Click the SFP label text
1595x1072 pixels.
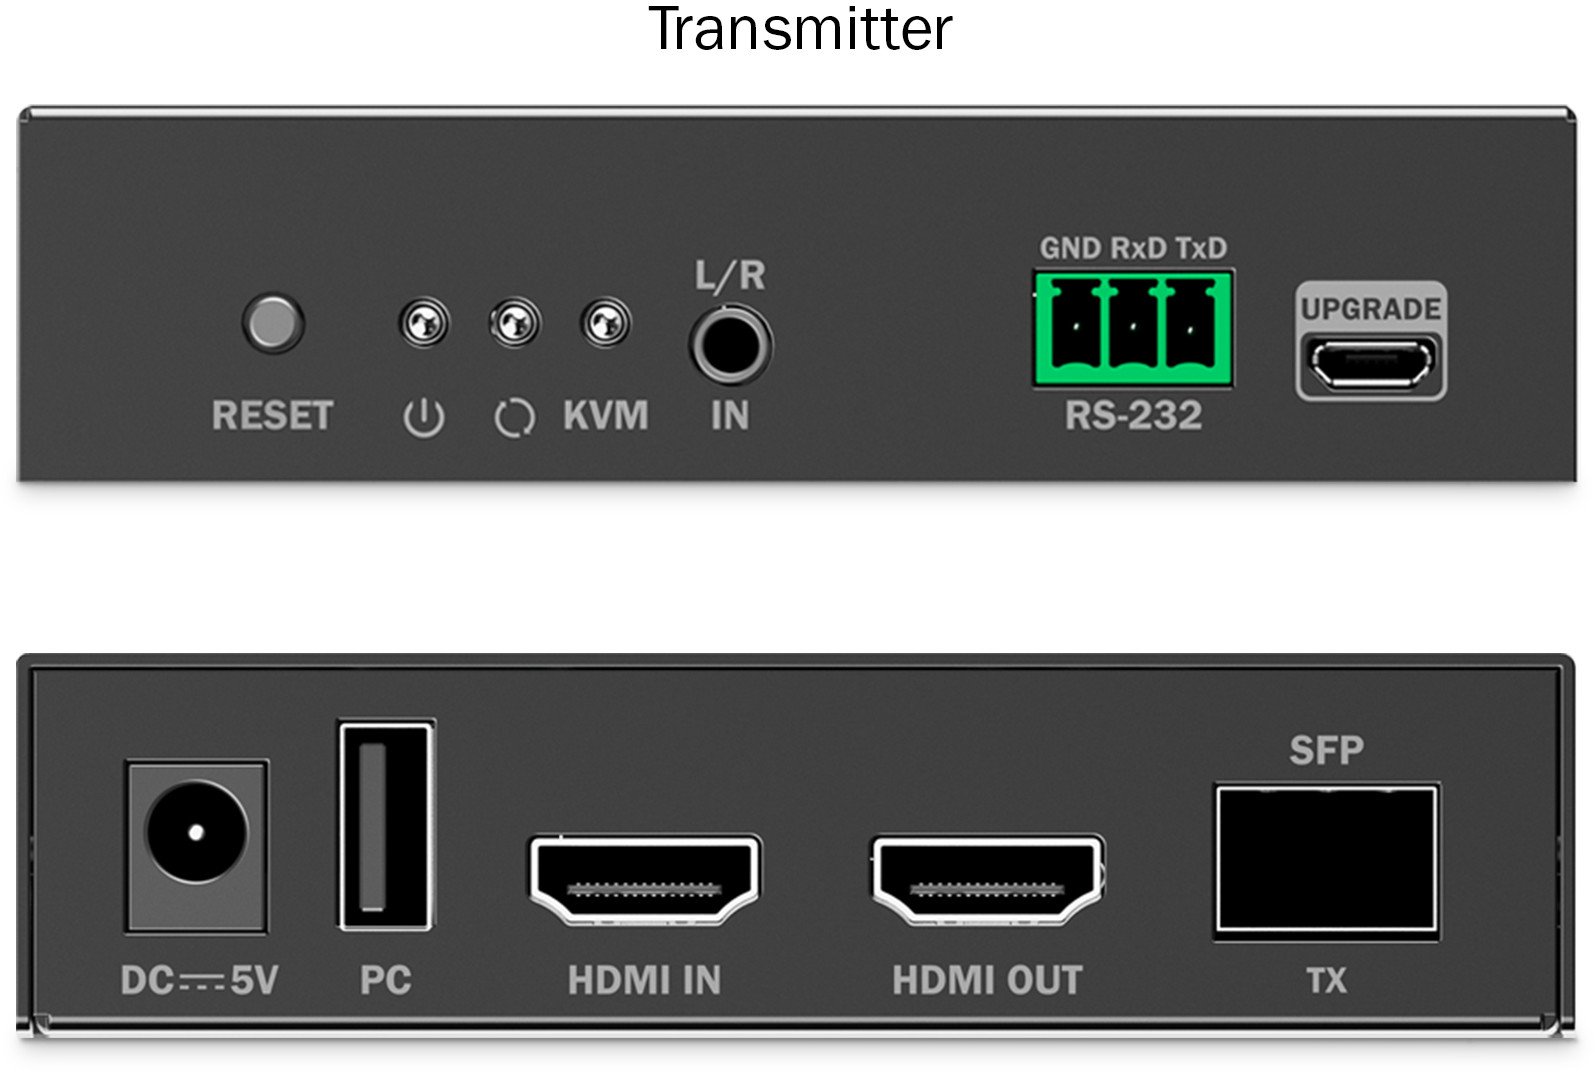pos(1326,750)
